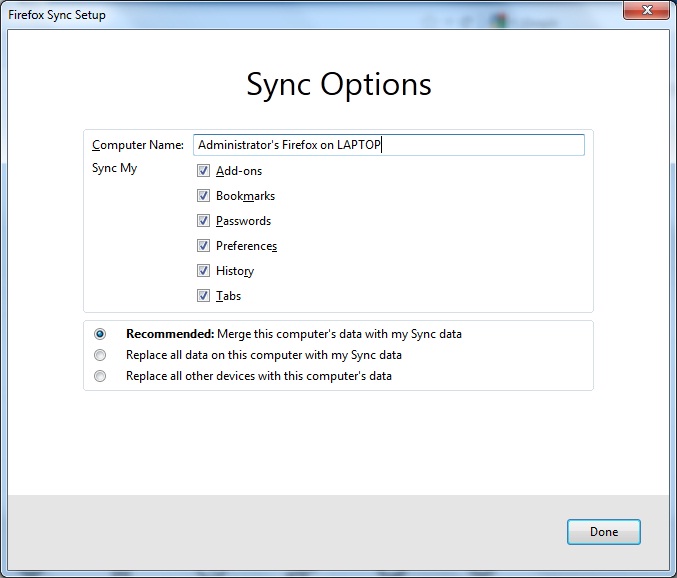
Task: Toggle the Tabs sync checkbox
Action: [x=203, y=296]
